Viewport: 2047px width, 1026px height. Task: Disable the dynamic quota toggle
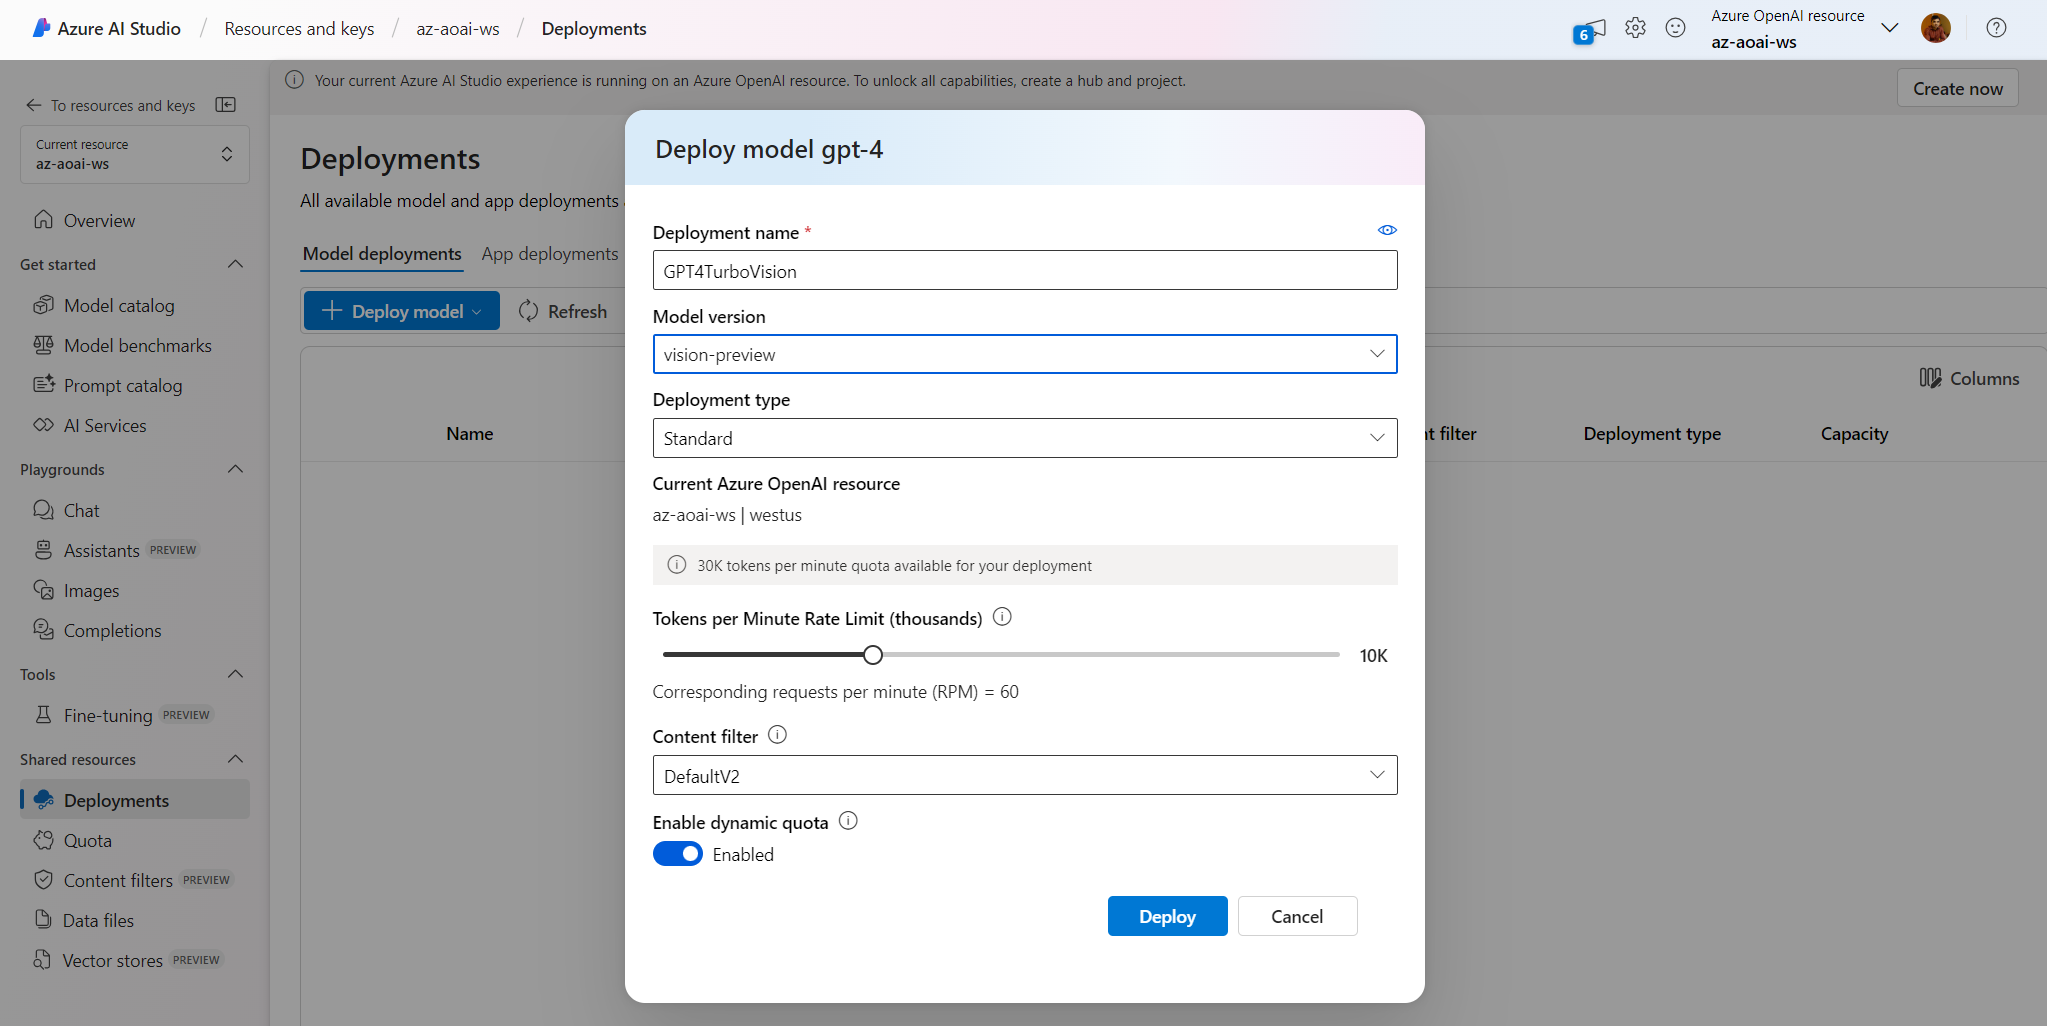point(678,854)
